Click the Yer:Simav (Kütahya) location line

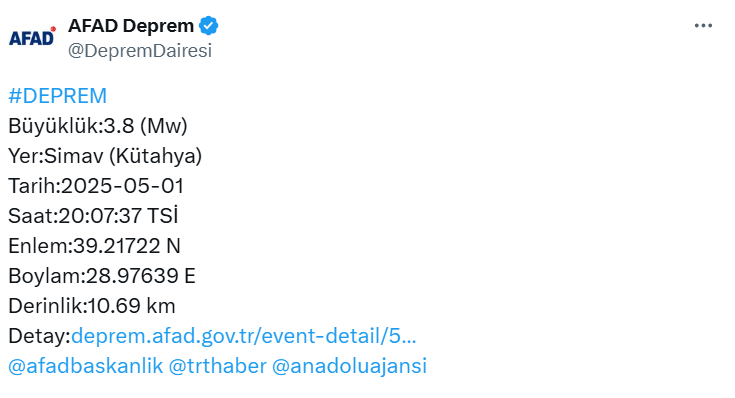(105, 156)
